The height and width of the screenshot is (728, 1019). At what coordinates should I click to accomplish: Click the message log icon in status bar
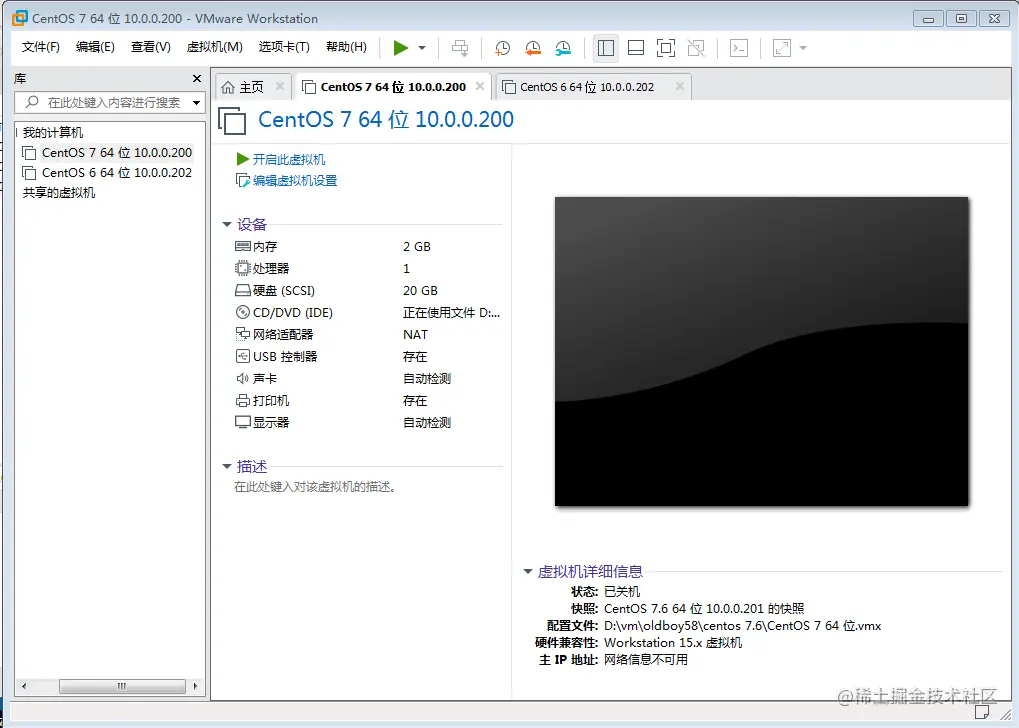[x=982, y=713]
